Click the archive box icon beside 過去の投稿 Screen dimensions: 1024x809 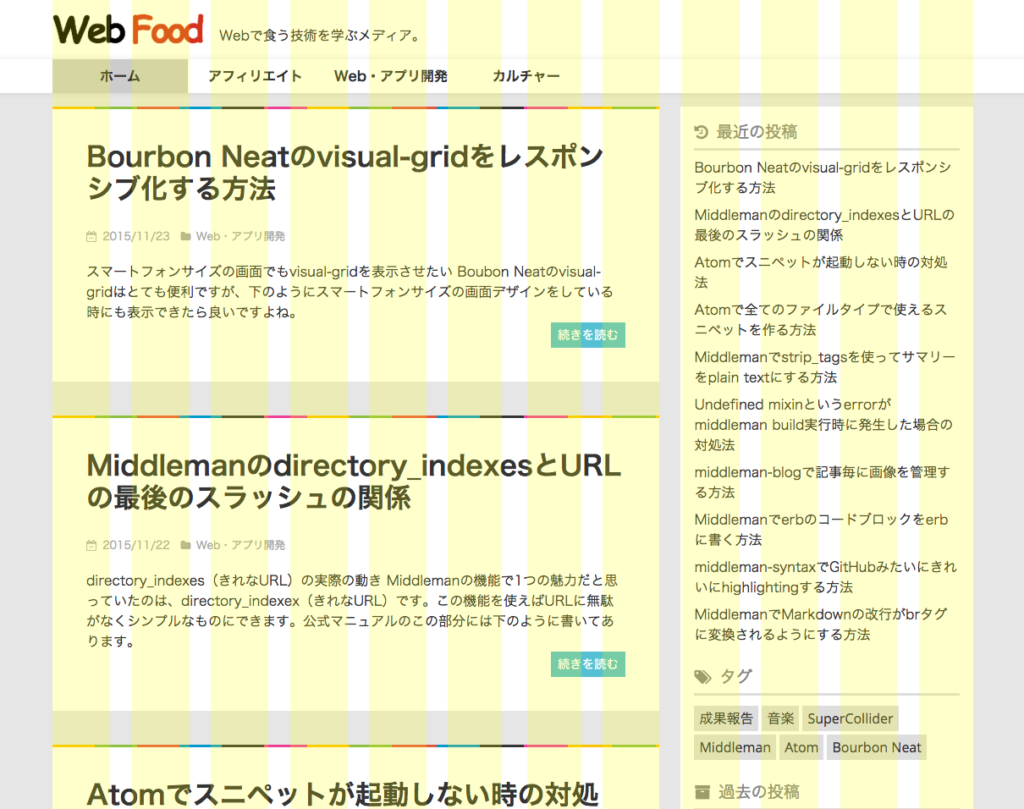pyautogui.click(x=701, y=790)
